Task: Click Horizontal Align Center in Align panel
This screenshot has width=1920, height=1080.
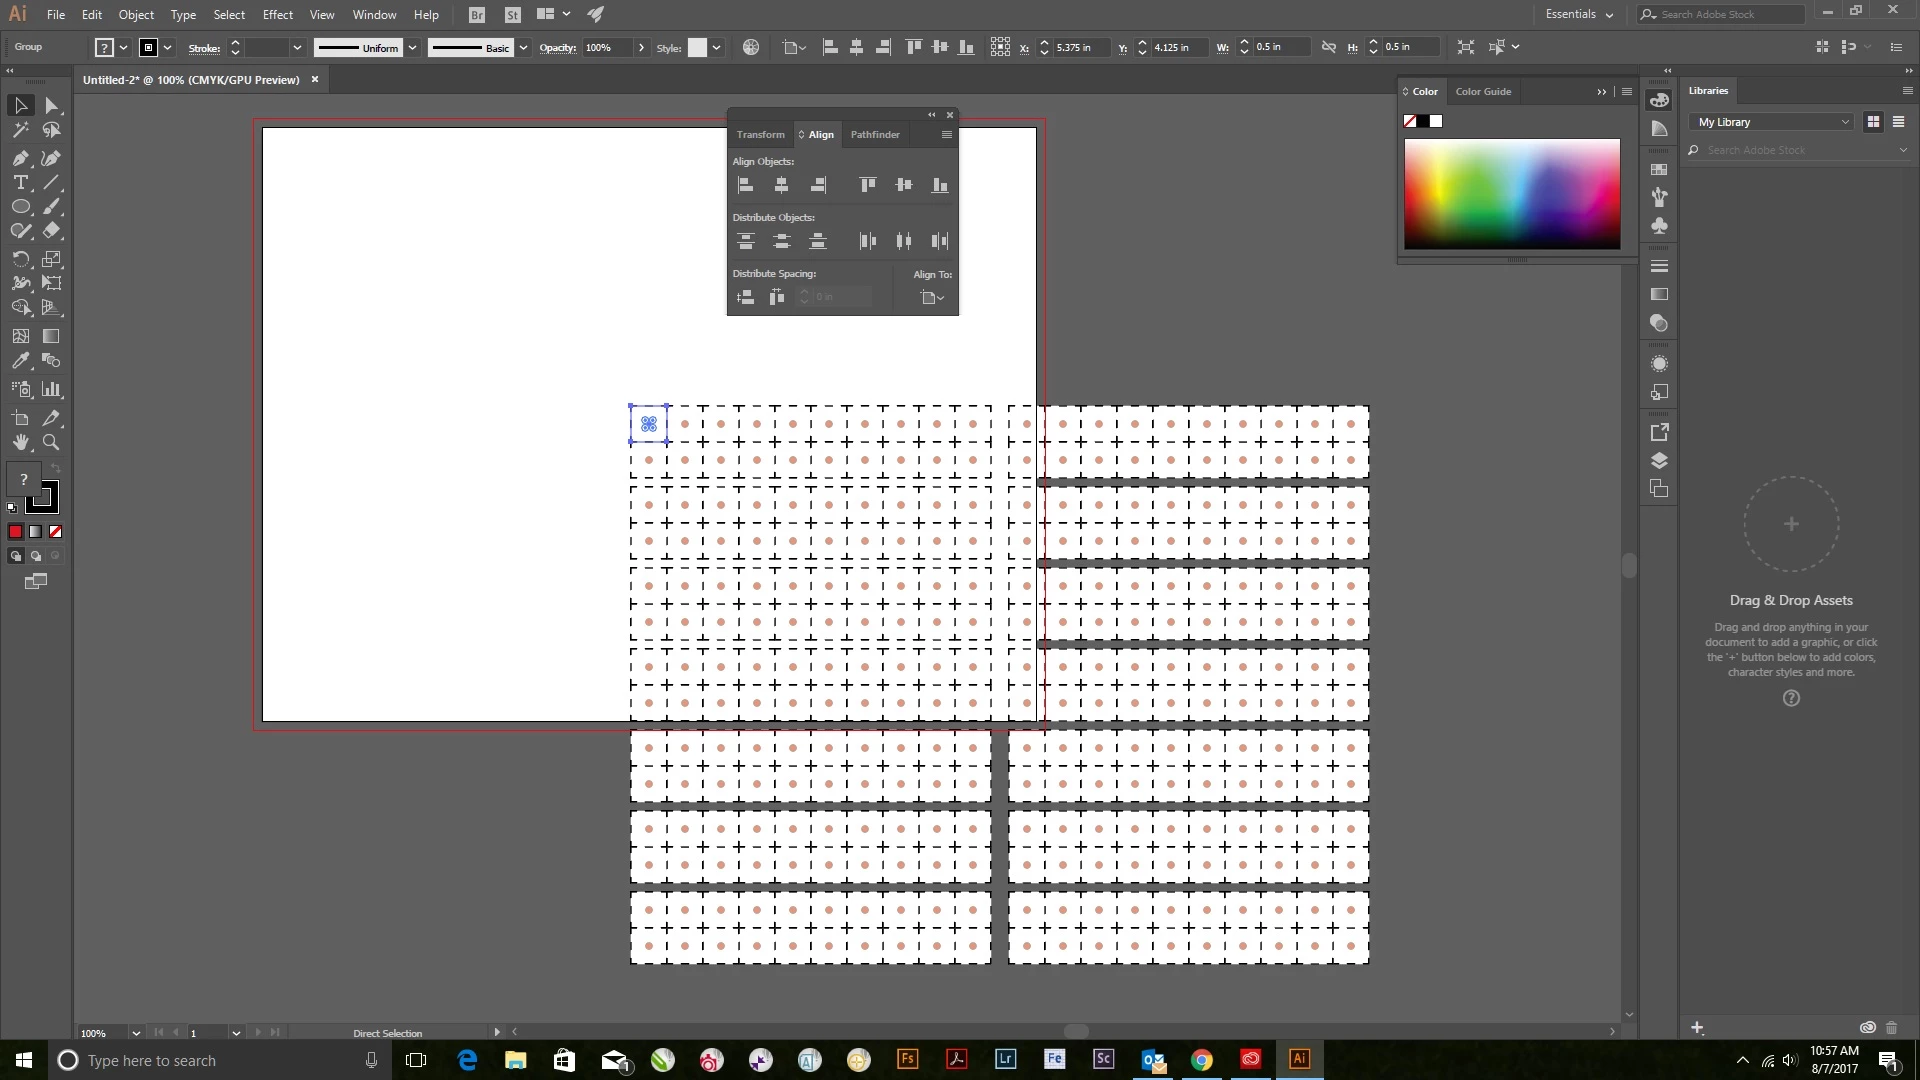Action: 781,185
